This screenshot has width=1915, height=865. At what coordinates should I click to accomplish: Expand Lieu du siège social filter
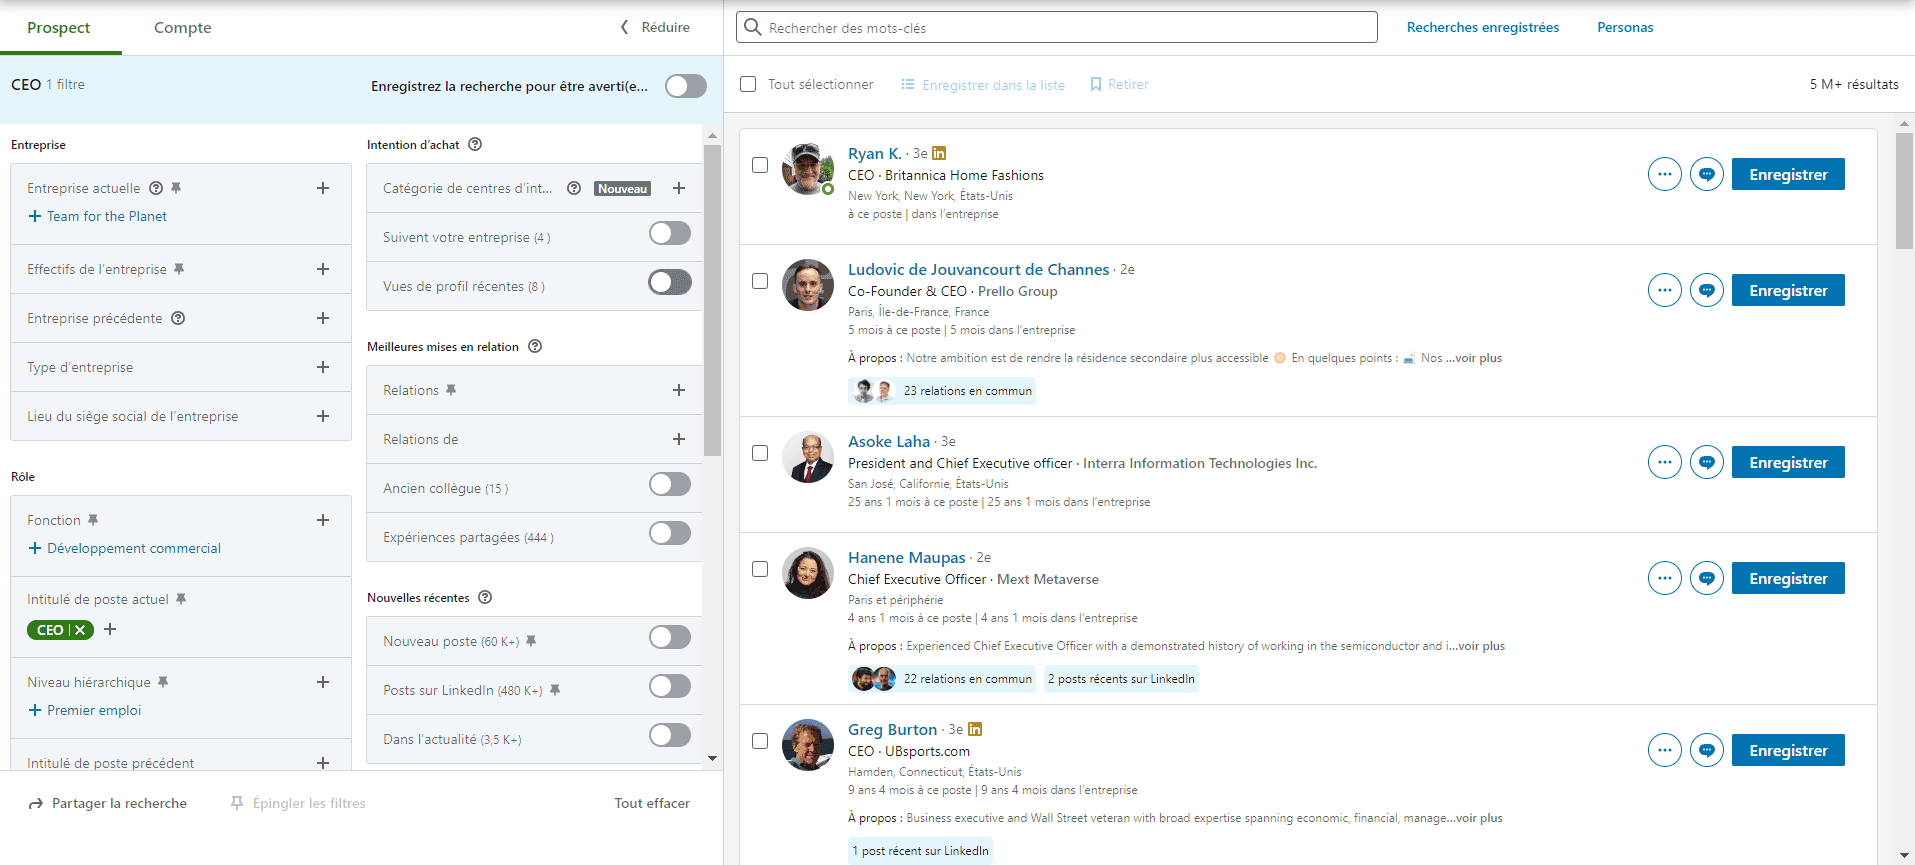323,416
